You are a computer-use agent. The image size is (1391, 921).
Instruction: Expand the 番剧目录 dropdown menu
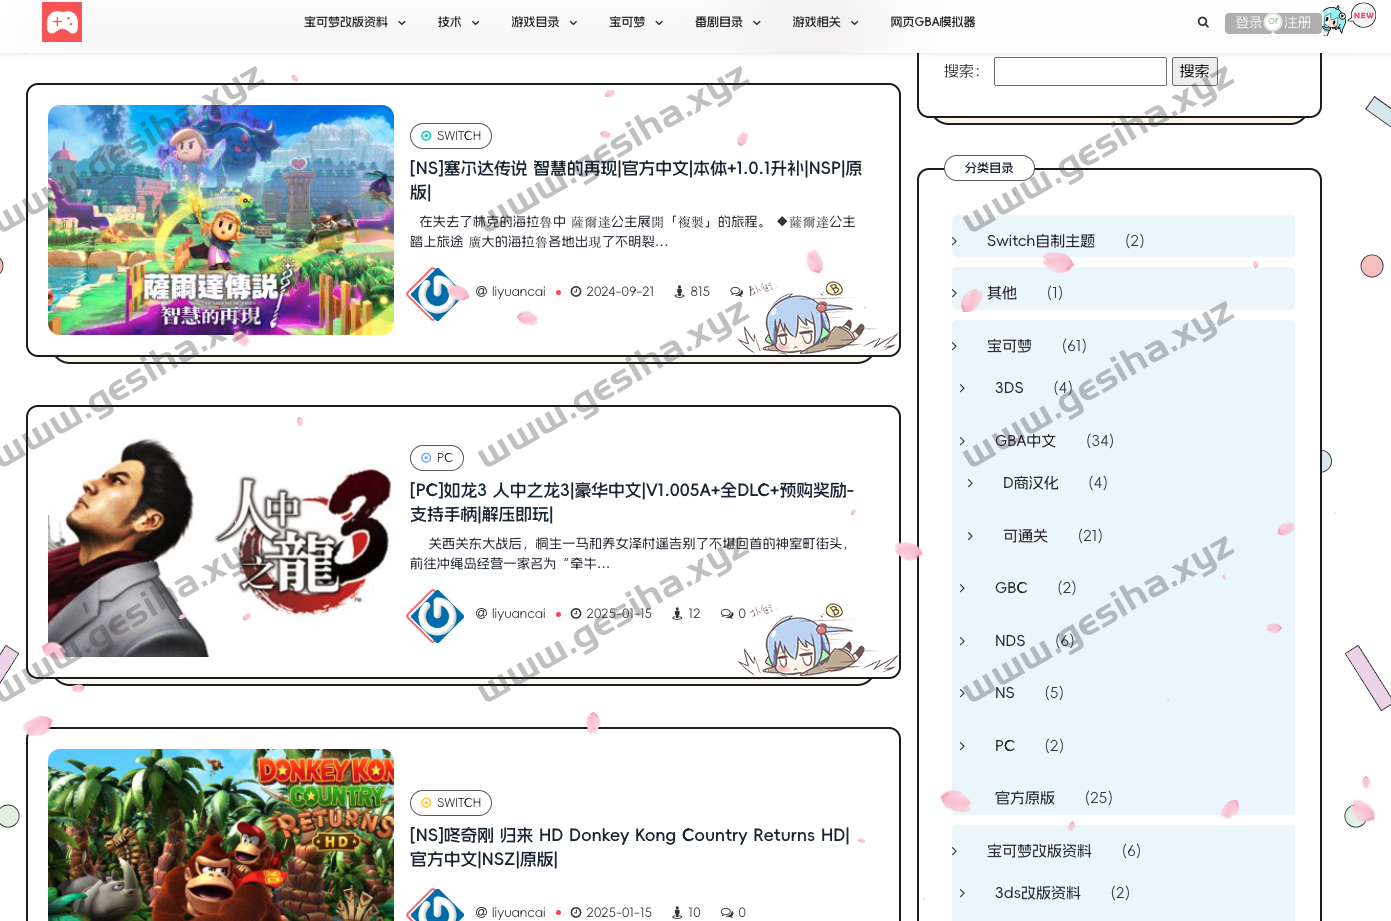pos(756,23)
